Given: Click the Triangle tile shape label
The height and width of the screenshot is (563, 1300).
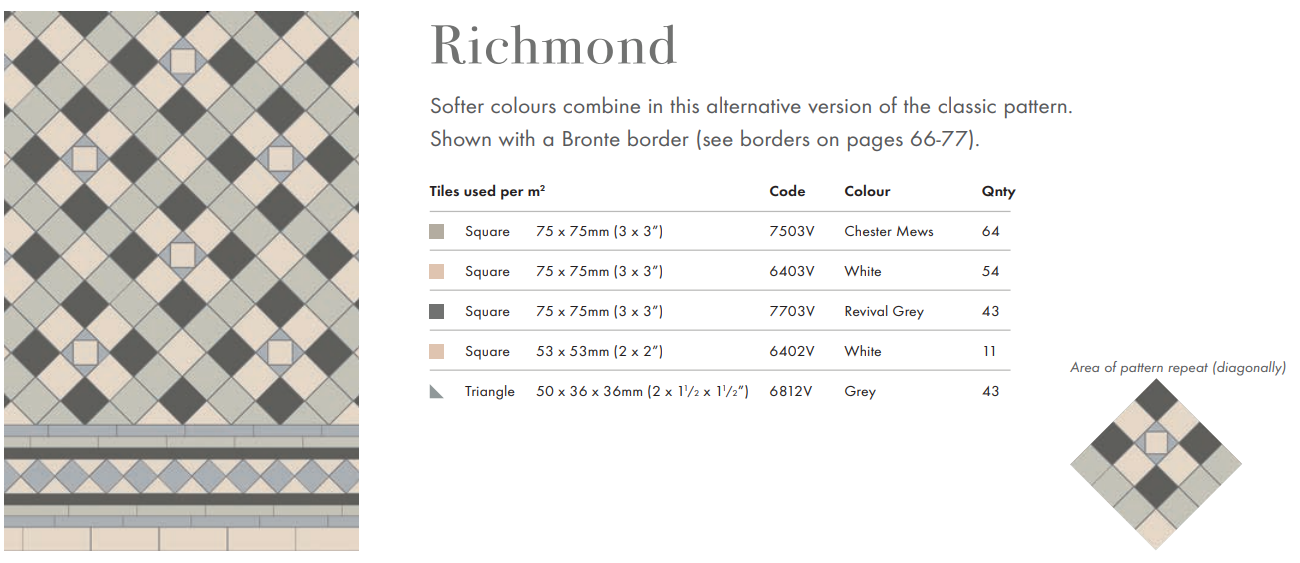Looking at the screenshot, I should point(490,392).
